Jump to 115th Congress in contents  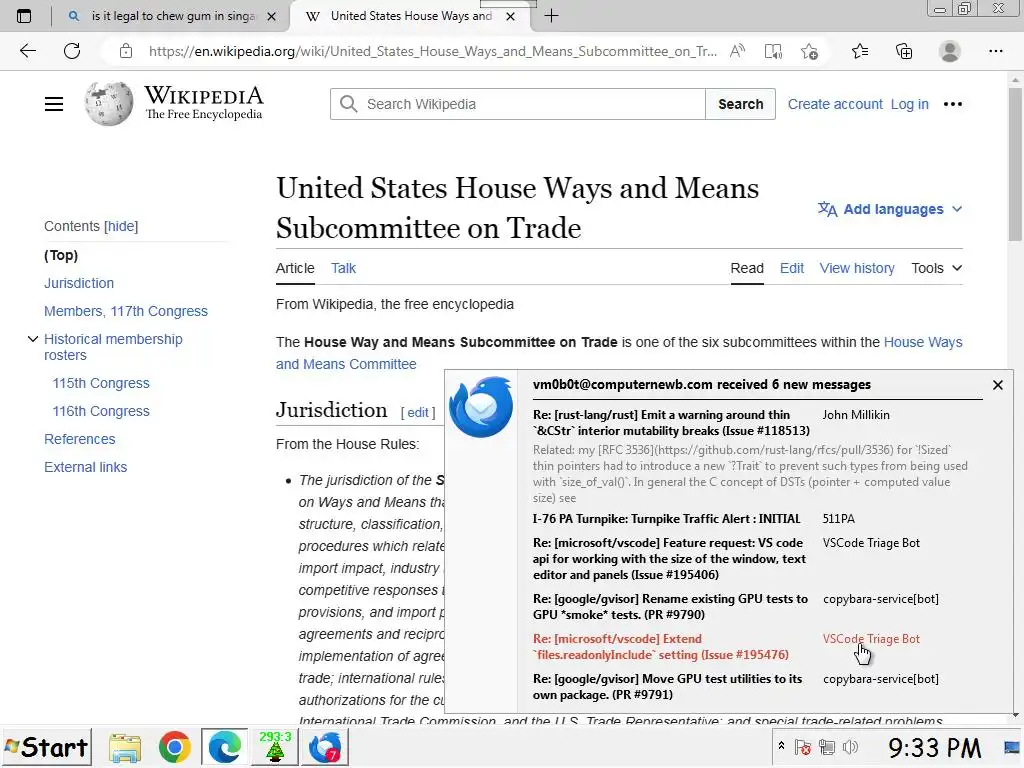tap(101, 383)
